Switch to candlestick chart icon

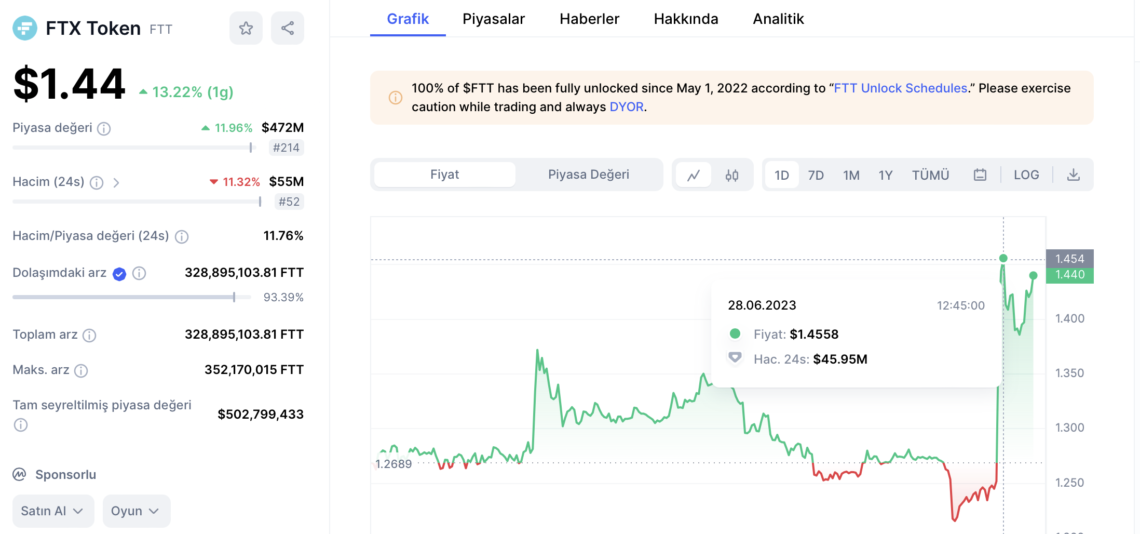(x=732, y=175)
